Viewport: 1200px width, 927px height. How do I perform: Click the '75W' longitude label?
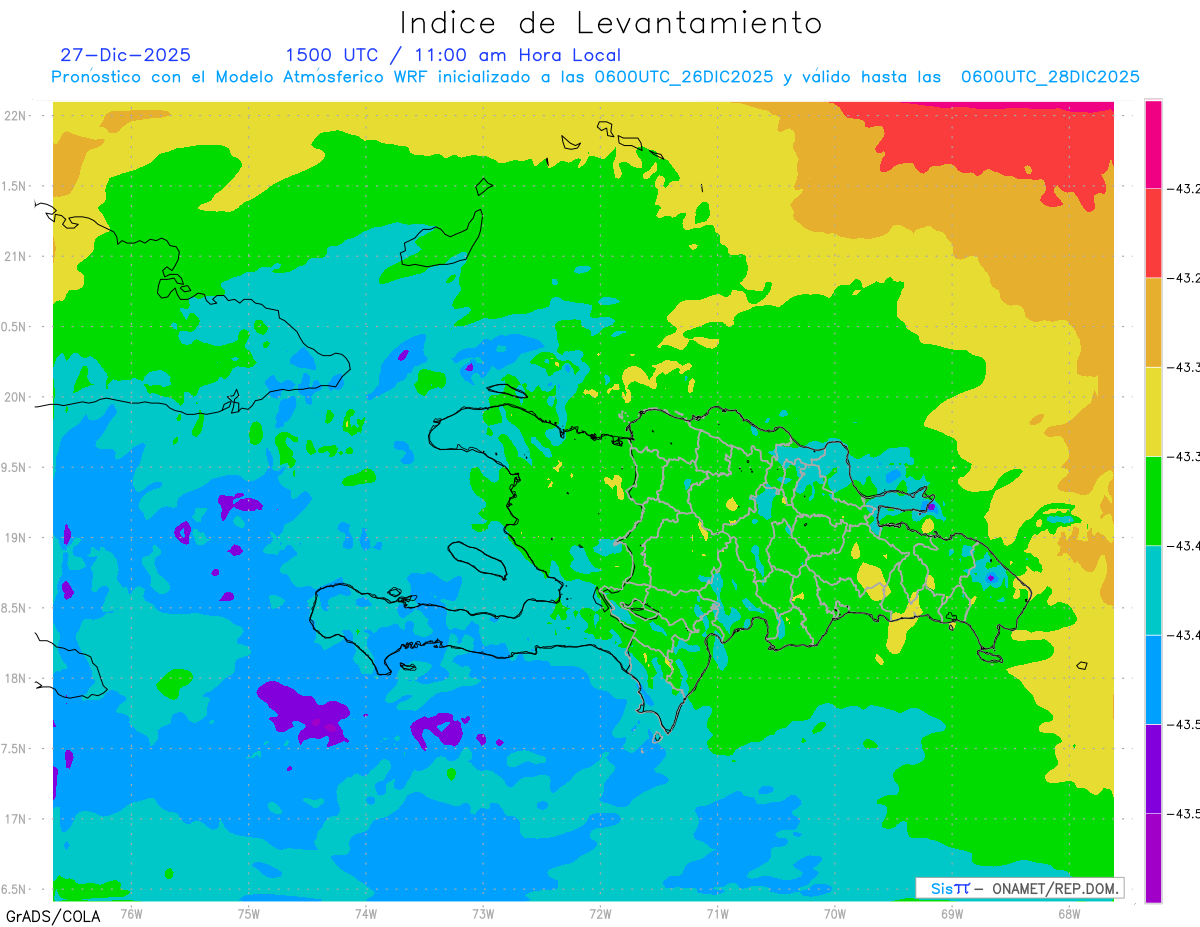[x=249, y=913]
